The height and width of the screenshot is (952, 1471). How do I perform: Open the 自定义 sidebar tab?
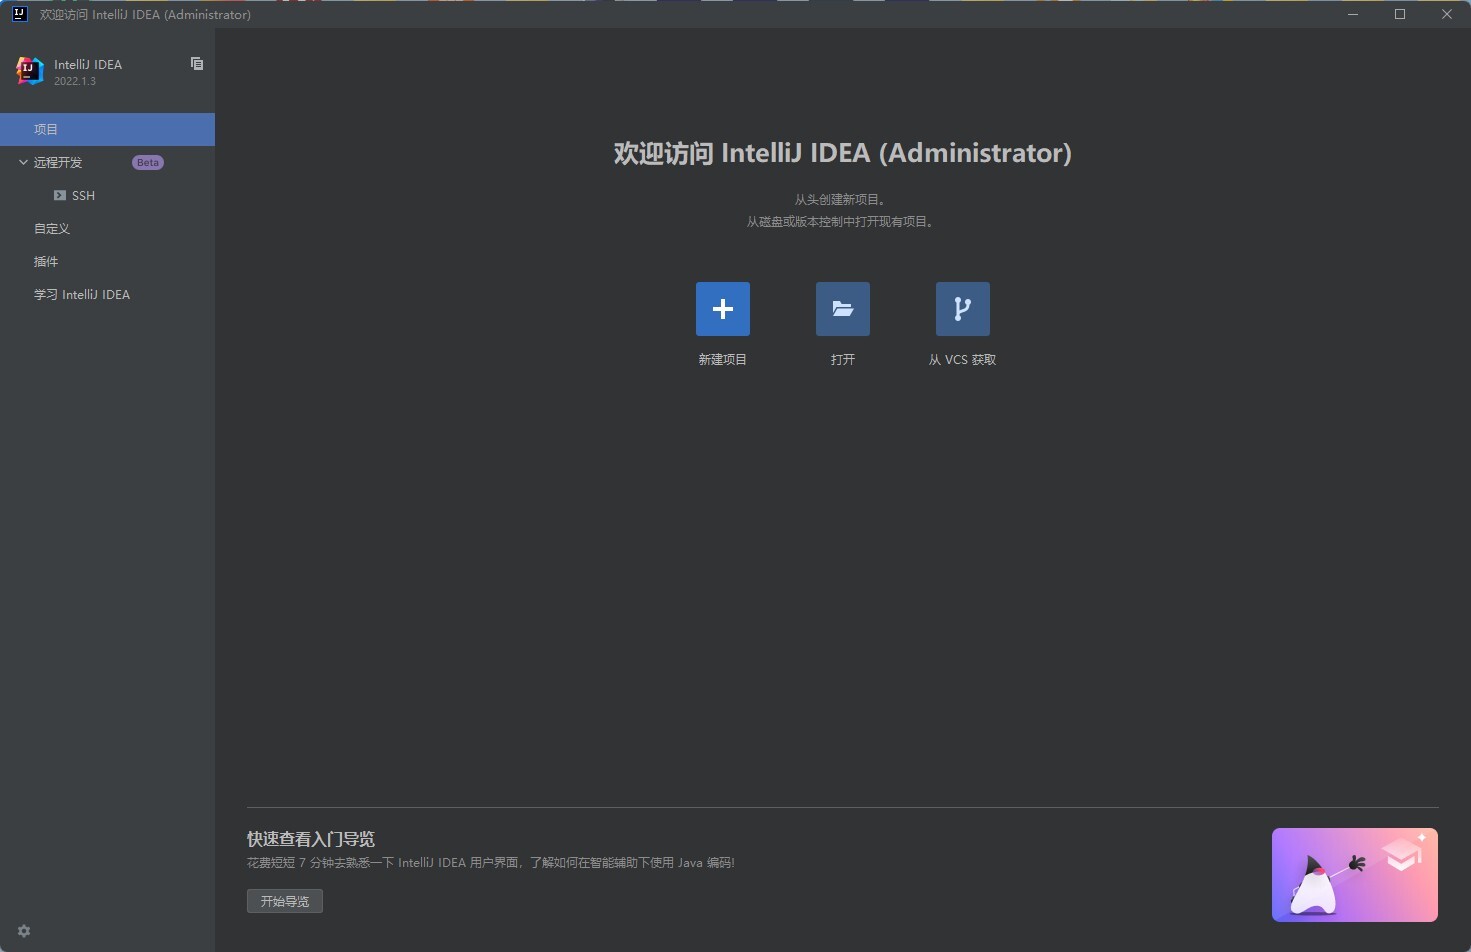pos(107,228)
